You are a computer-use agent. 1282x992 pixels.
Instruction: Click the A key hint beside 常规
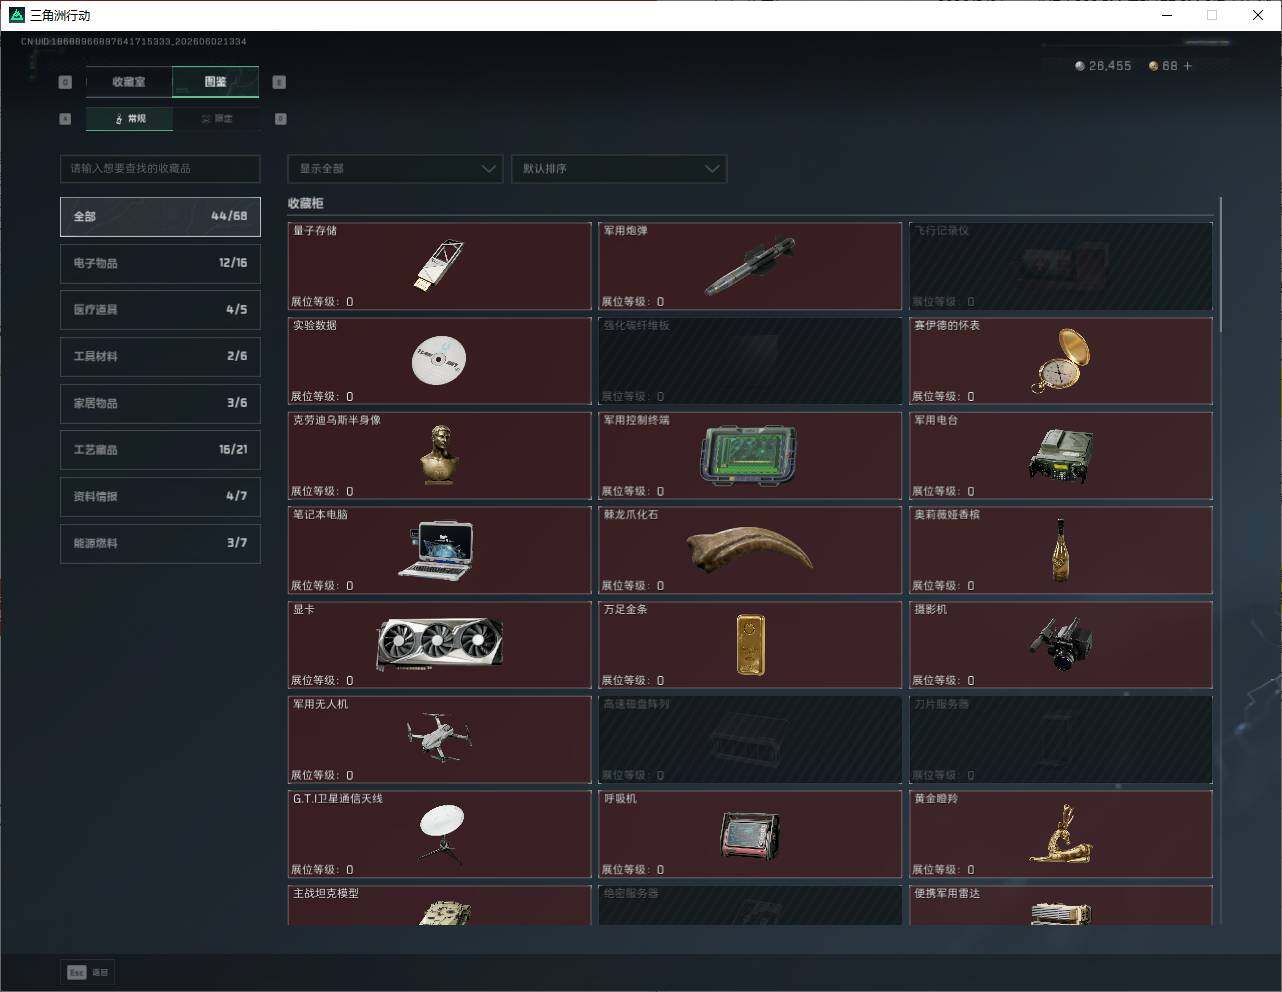pyautogui.click(x=65, y=119)
